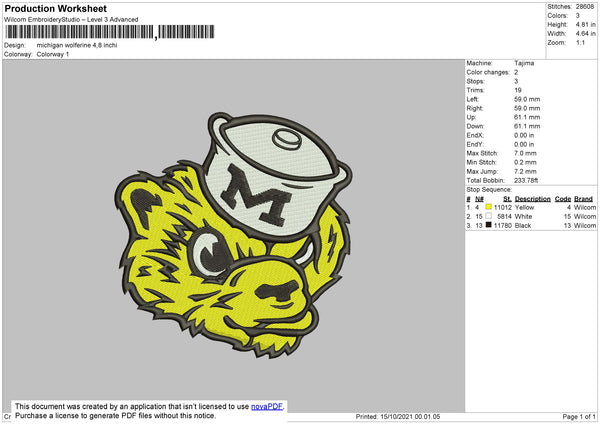The image size is (600, 424).
Task: Click the 'Color changes:' label
Action: [488, 72]
